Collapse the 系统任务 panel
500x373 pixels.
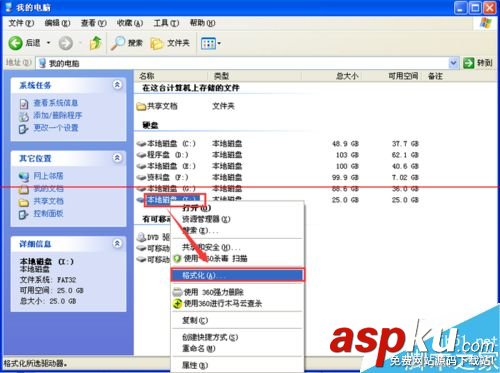[x=117, y=85]
